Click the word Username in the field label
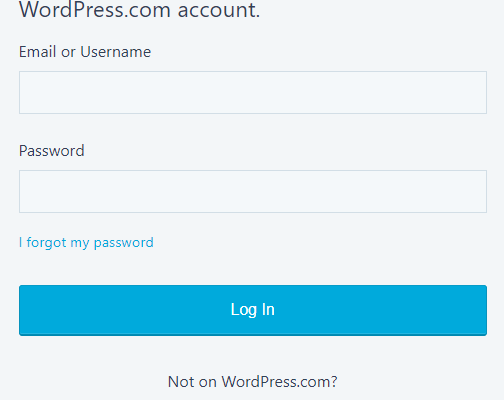504x400 pixels. (x=116, y=52)
